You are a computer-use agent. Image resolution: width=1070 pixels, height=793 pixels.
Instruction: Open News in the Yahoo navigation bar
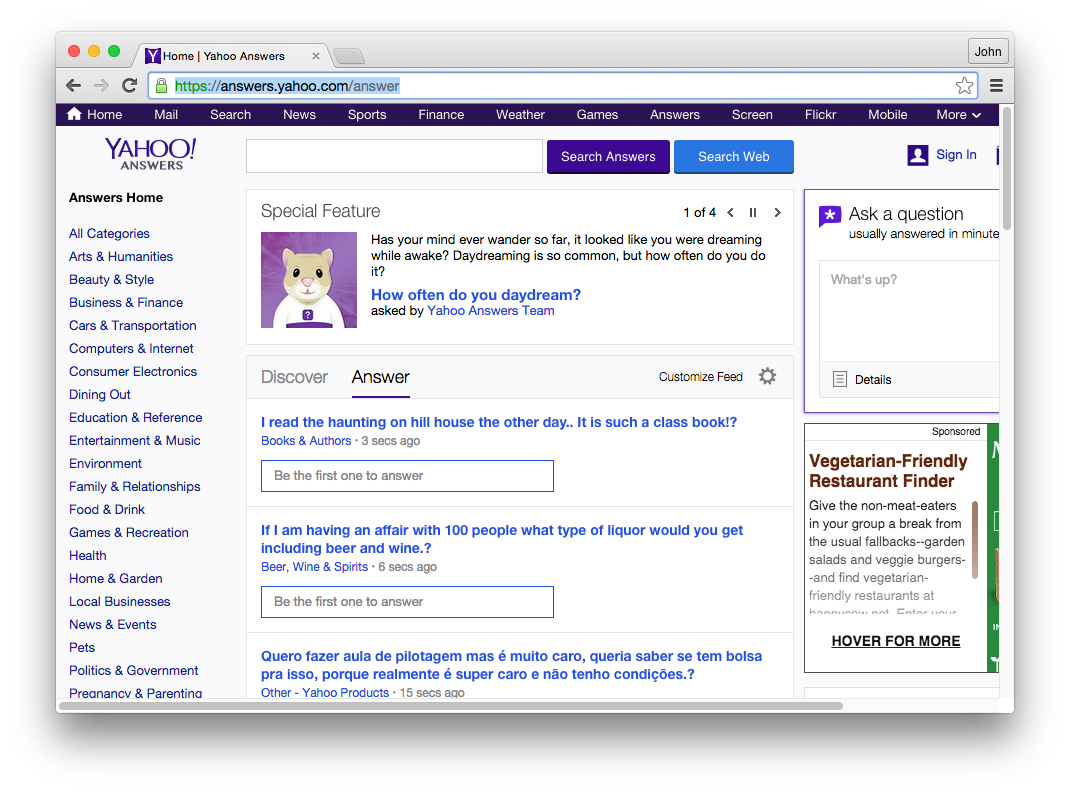click(x=299, y=115)
